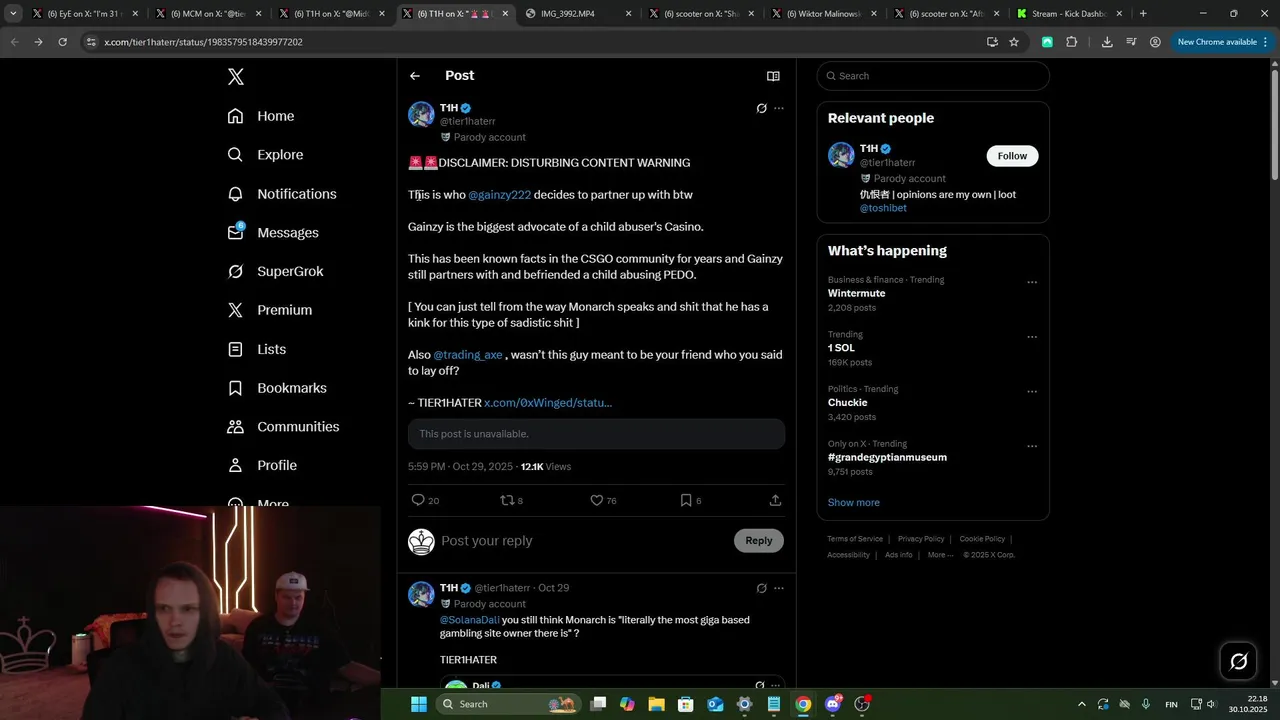Open more options for Chuckie trend
Viewport: 1280px width, 720px height.
coord(1032,391)
